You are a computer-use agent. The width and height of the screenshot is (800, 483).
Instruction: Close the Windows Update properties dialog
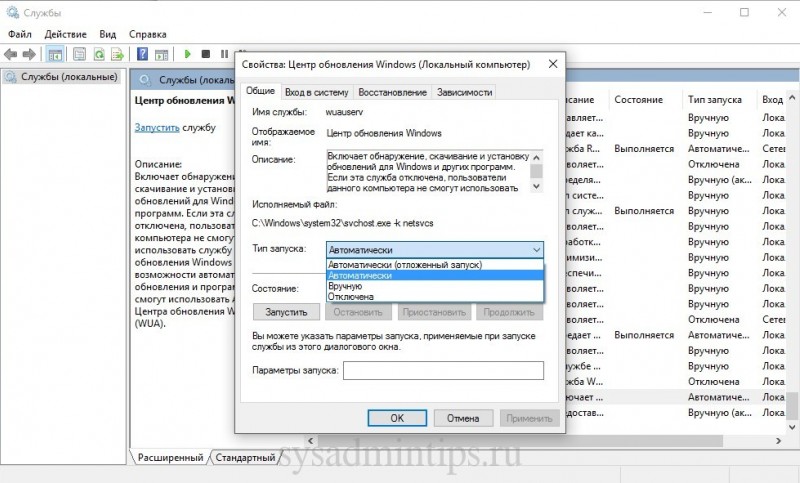point(553,64)
